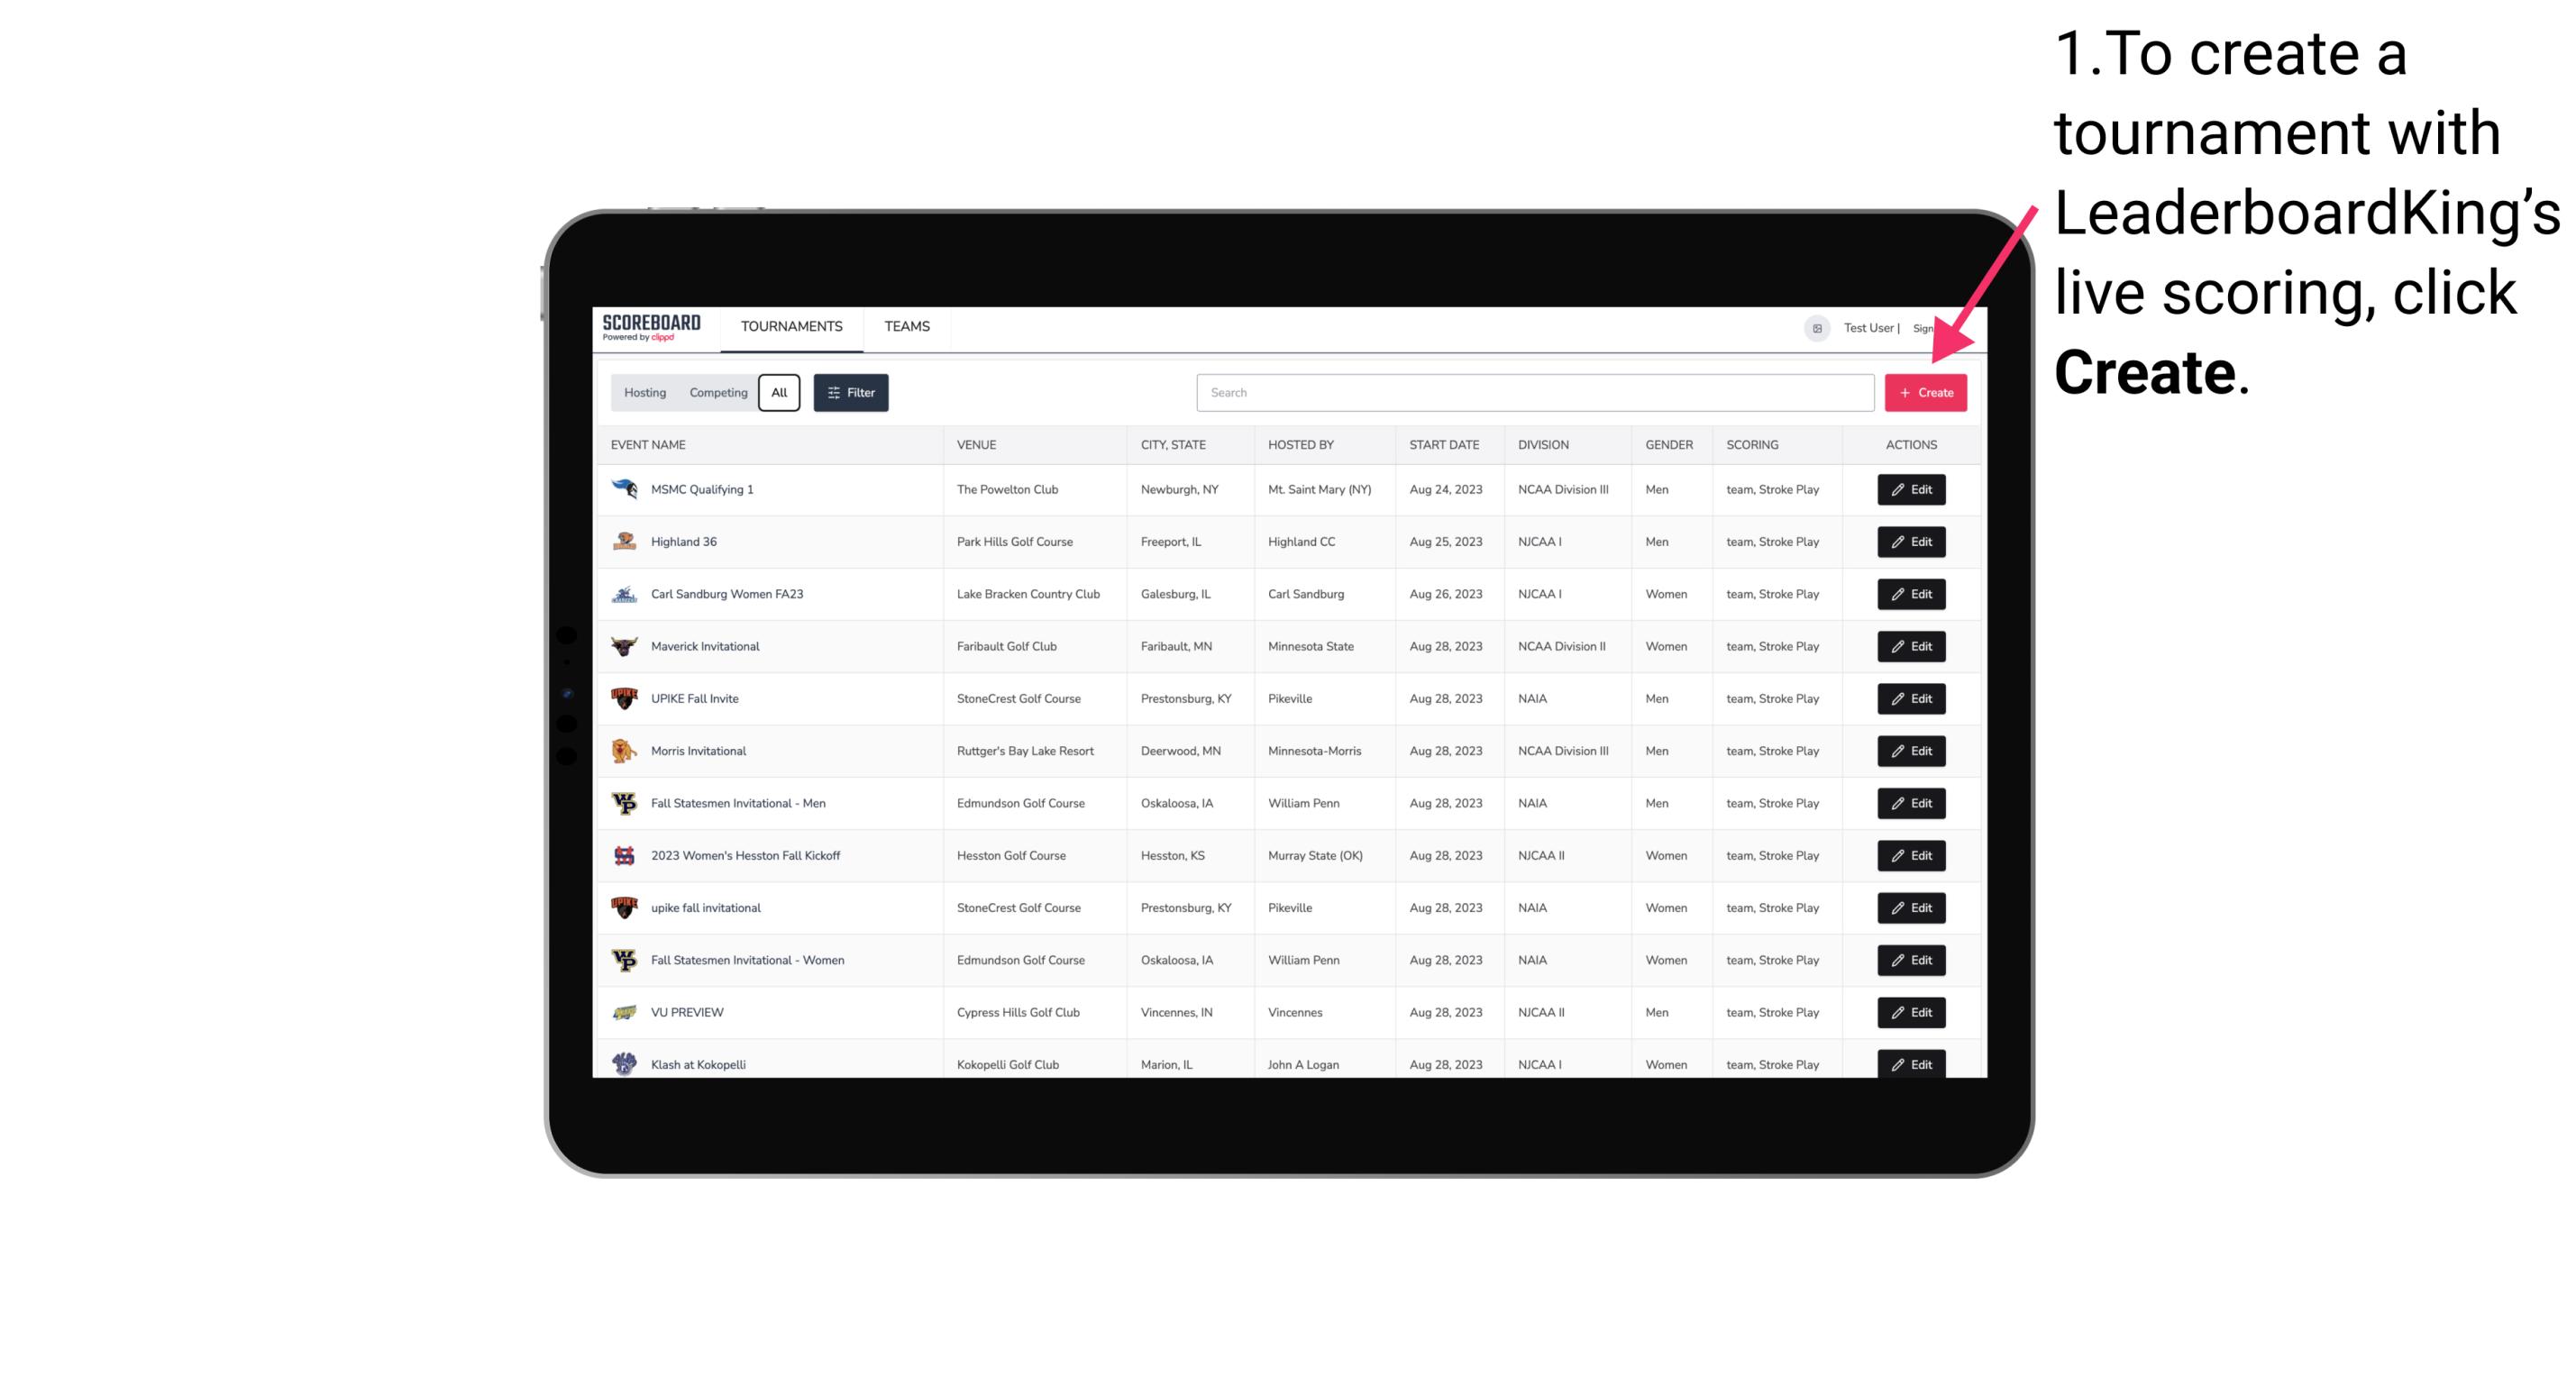2576x1386 pixels.
Task: Click the Create button to start tournament
Action: (x=1925, y=393)
